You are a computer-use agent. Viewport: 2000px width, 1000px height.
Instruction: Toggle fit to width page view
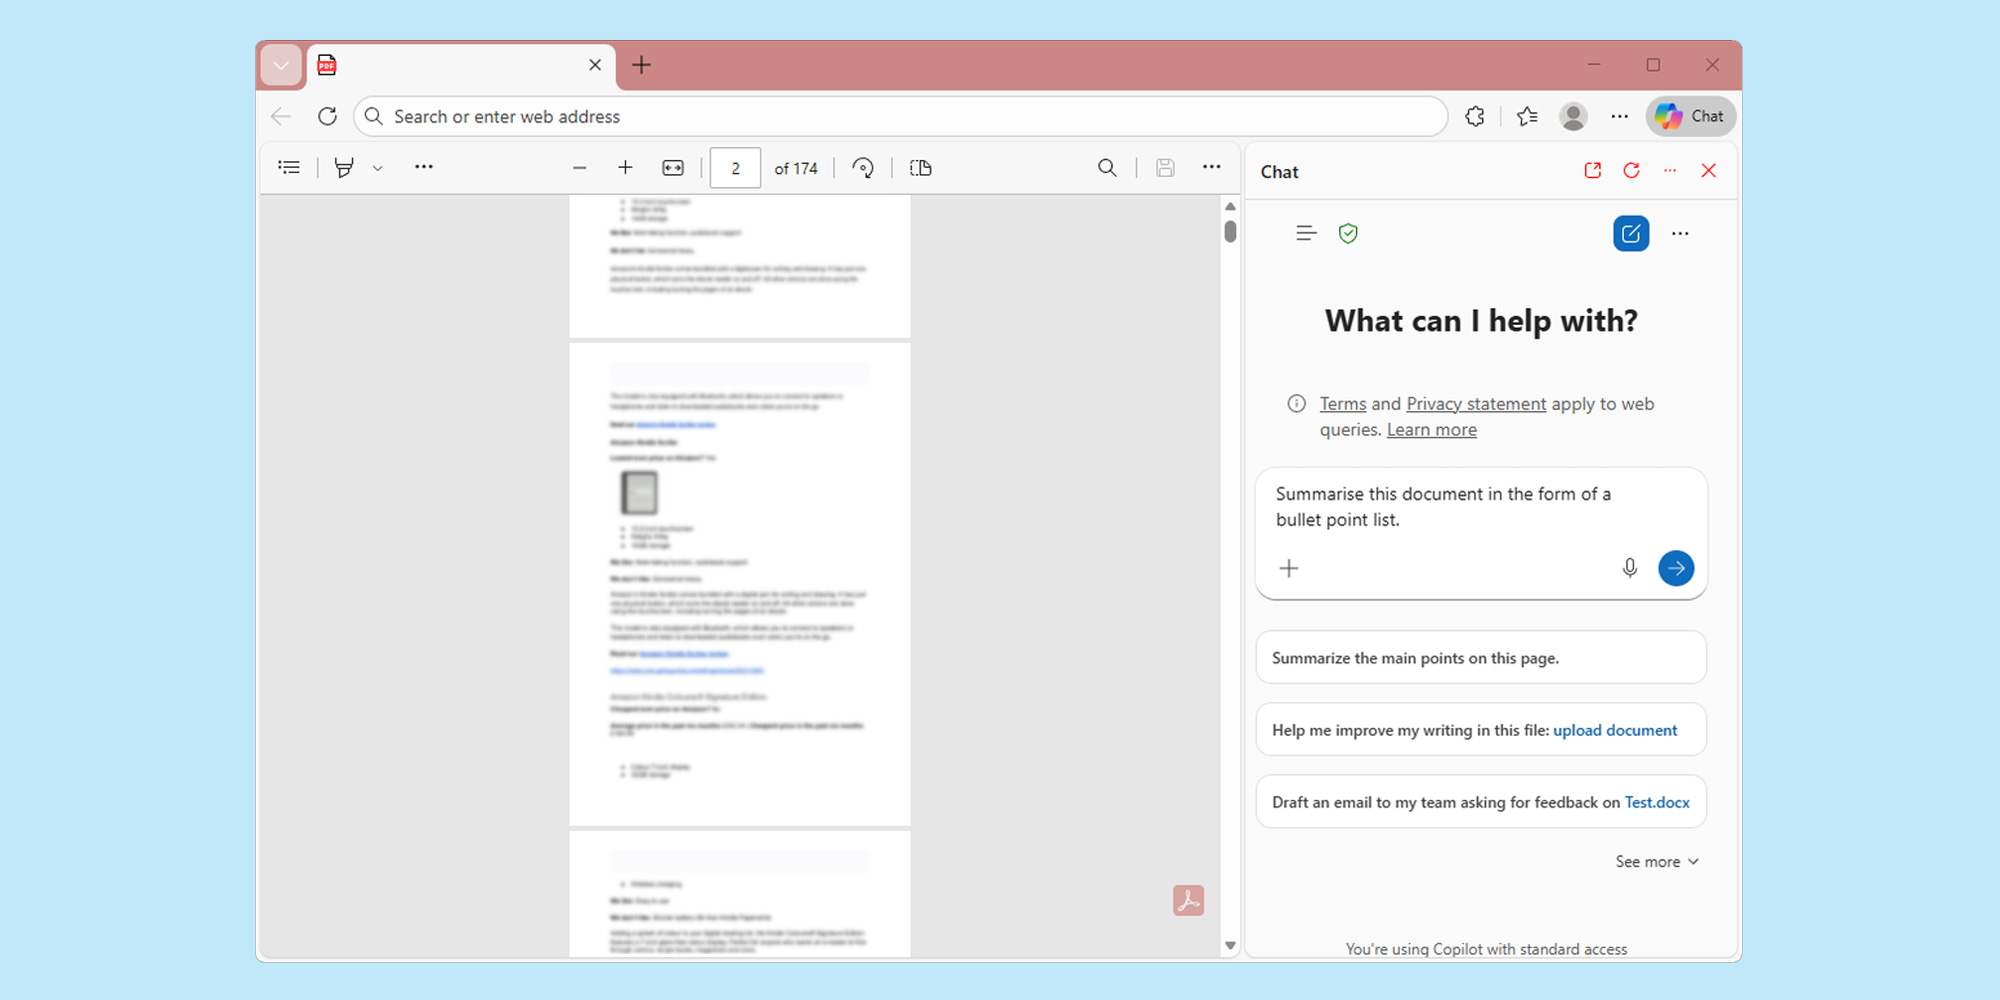click(x=673, y=168)
